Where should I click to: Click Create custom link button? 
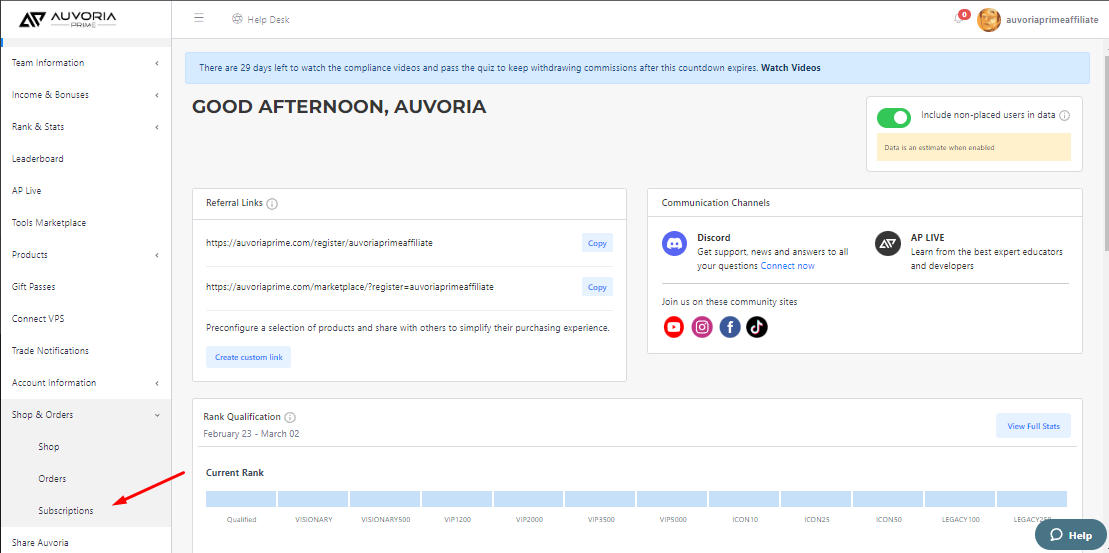click(x=248, y=357)
